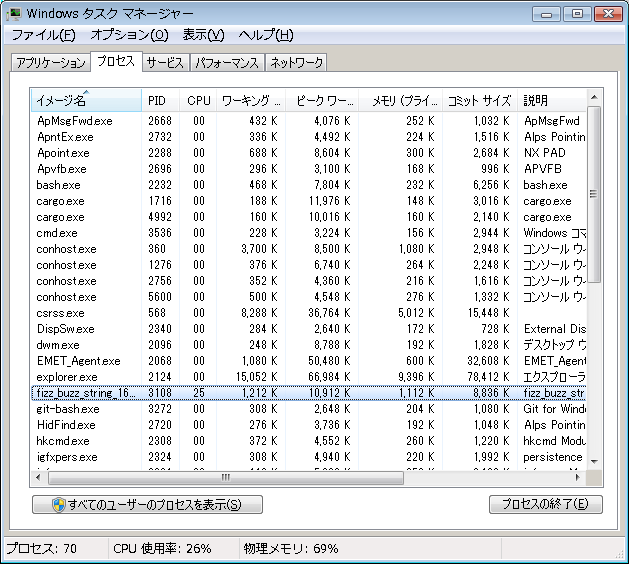Click the vertical scrollbar up arrow

pyautogui.click(x=595, y=97)
